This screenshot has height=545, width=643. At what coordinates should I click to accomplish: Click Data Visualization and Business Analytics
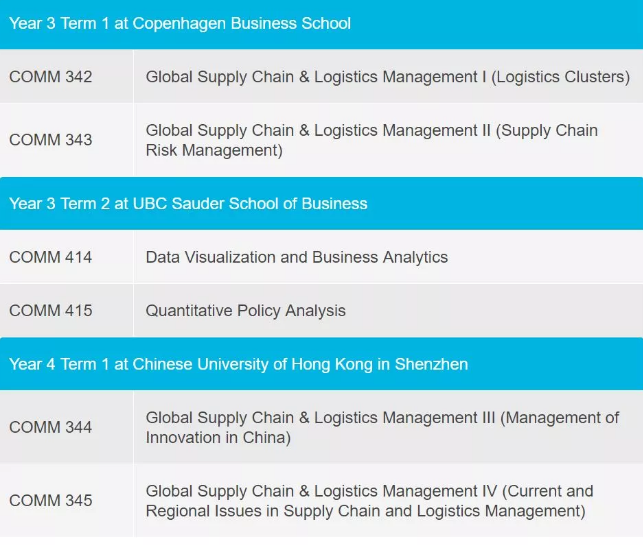click(297, 257)
